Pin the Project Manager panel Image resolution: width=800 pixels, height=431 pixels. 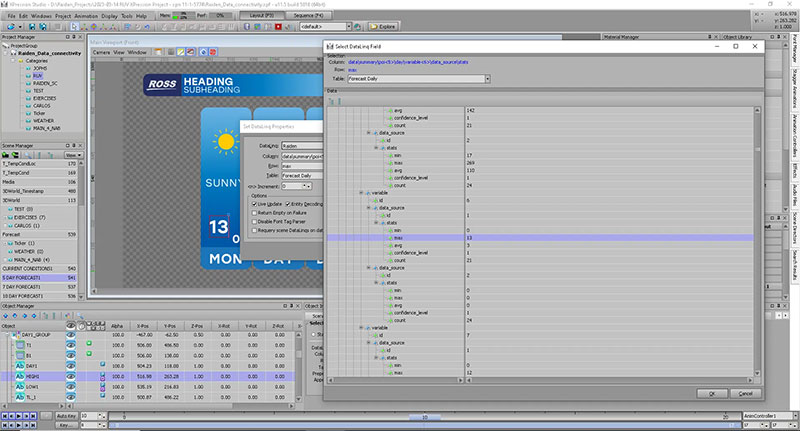click(x=75, y=37)
